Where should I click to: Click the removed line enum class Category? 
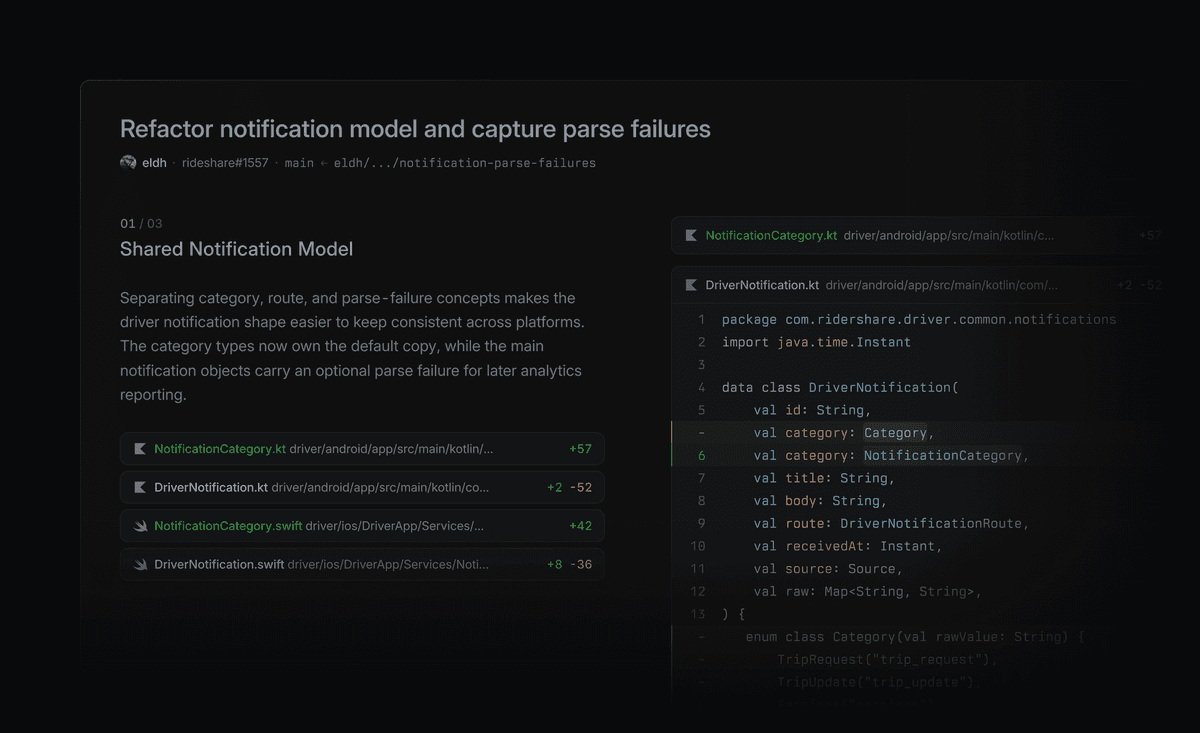point(915,637)
